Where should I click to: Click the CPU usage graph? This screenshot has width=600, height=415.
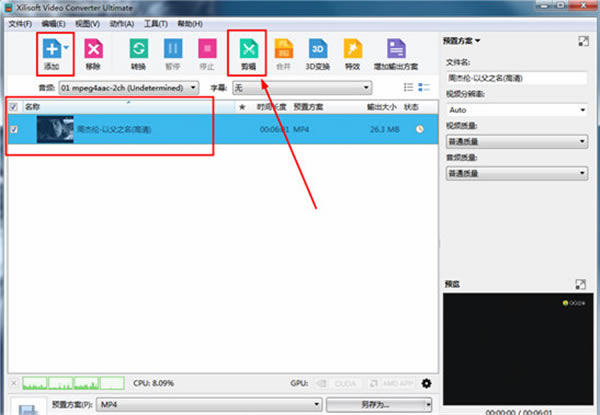pyautogui.click(x=73, y=383)
